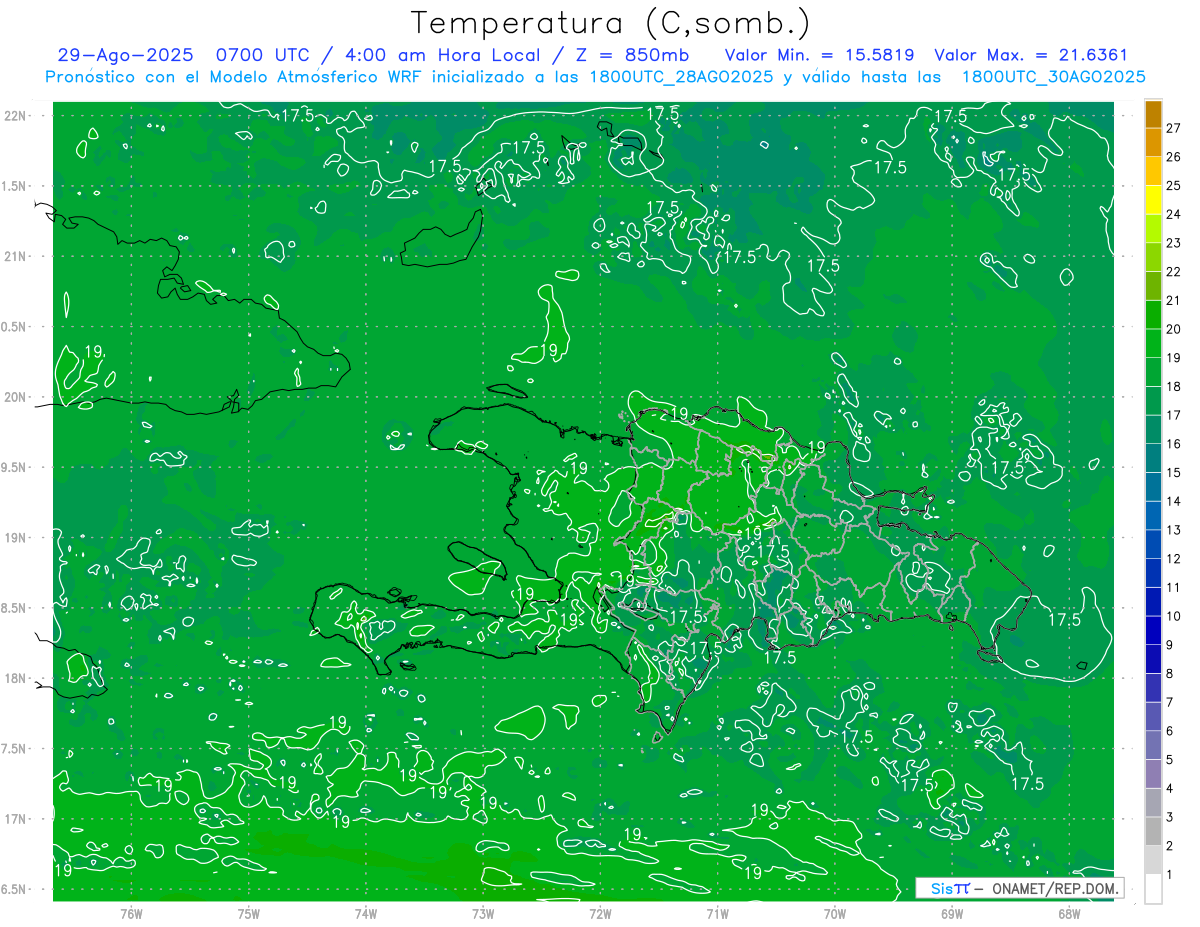Click the '9.5N' latitude axis label
This screenshot has height=927, width=1200.
14,467
